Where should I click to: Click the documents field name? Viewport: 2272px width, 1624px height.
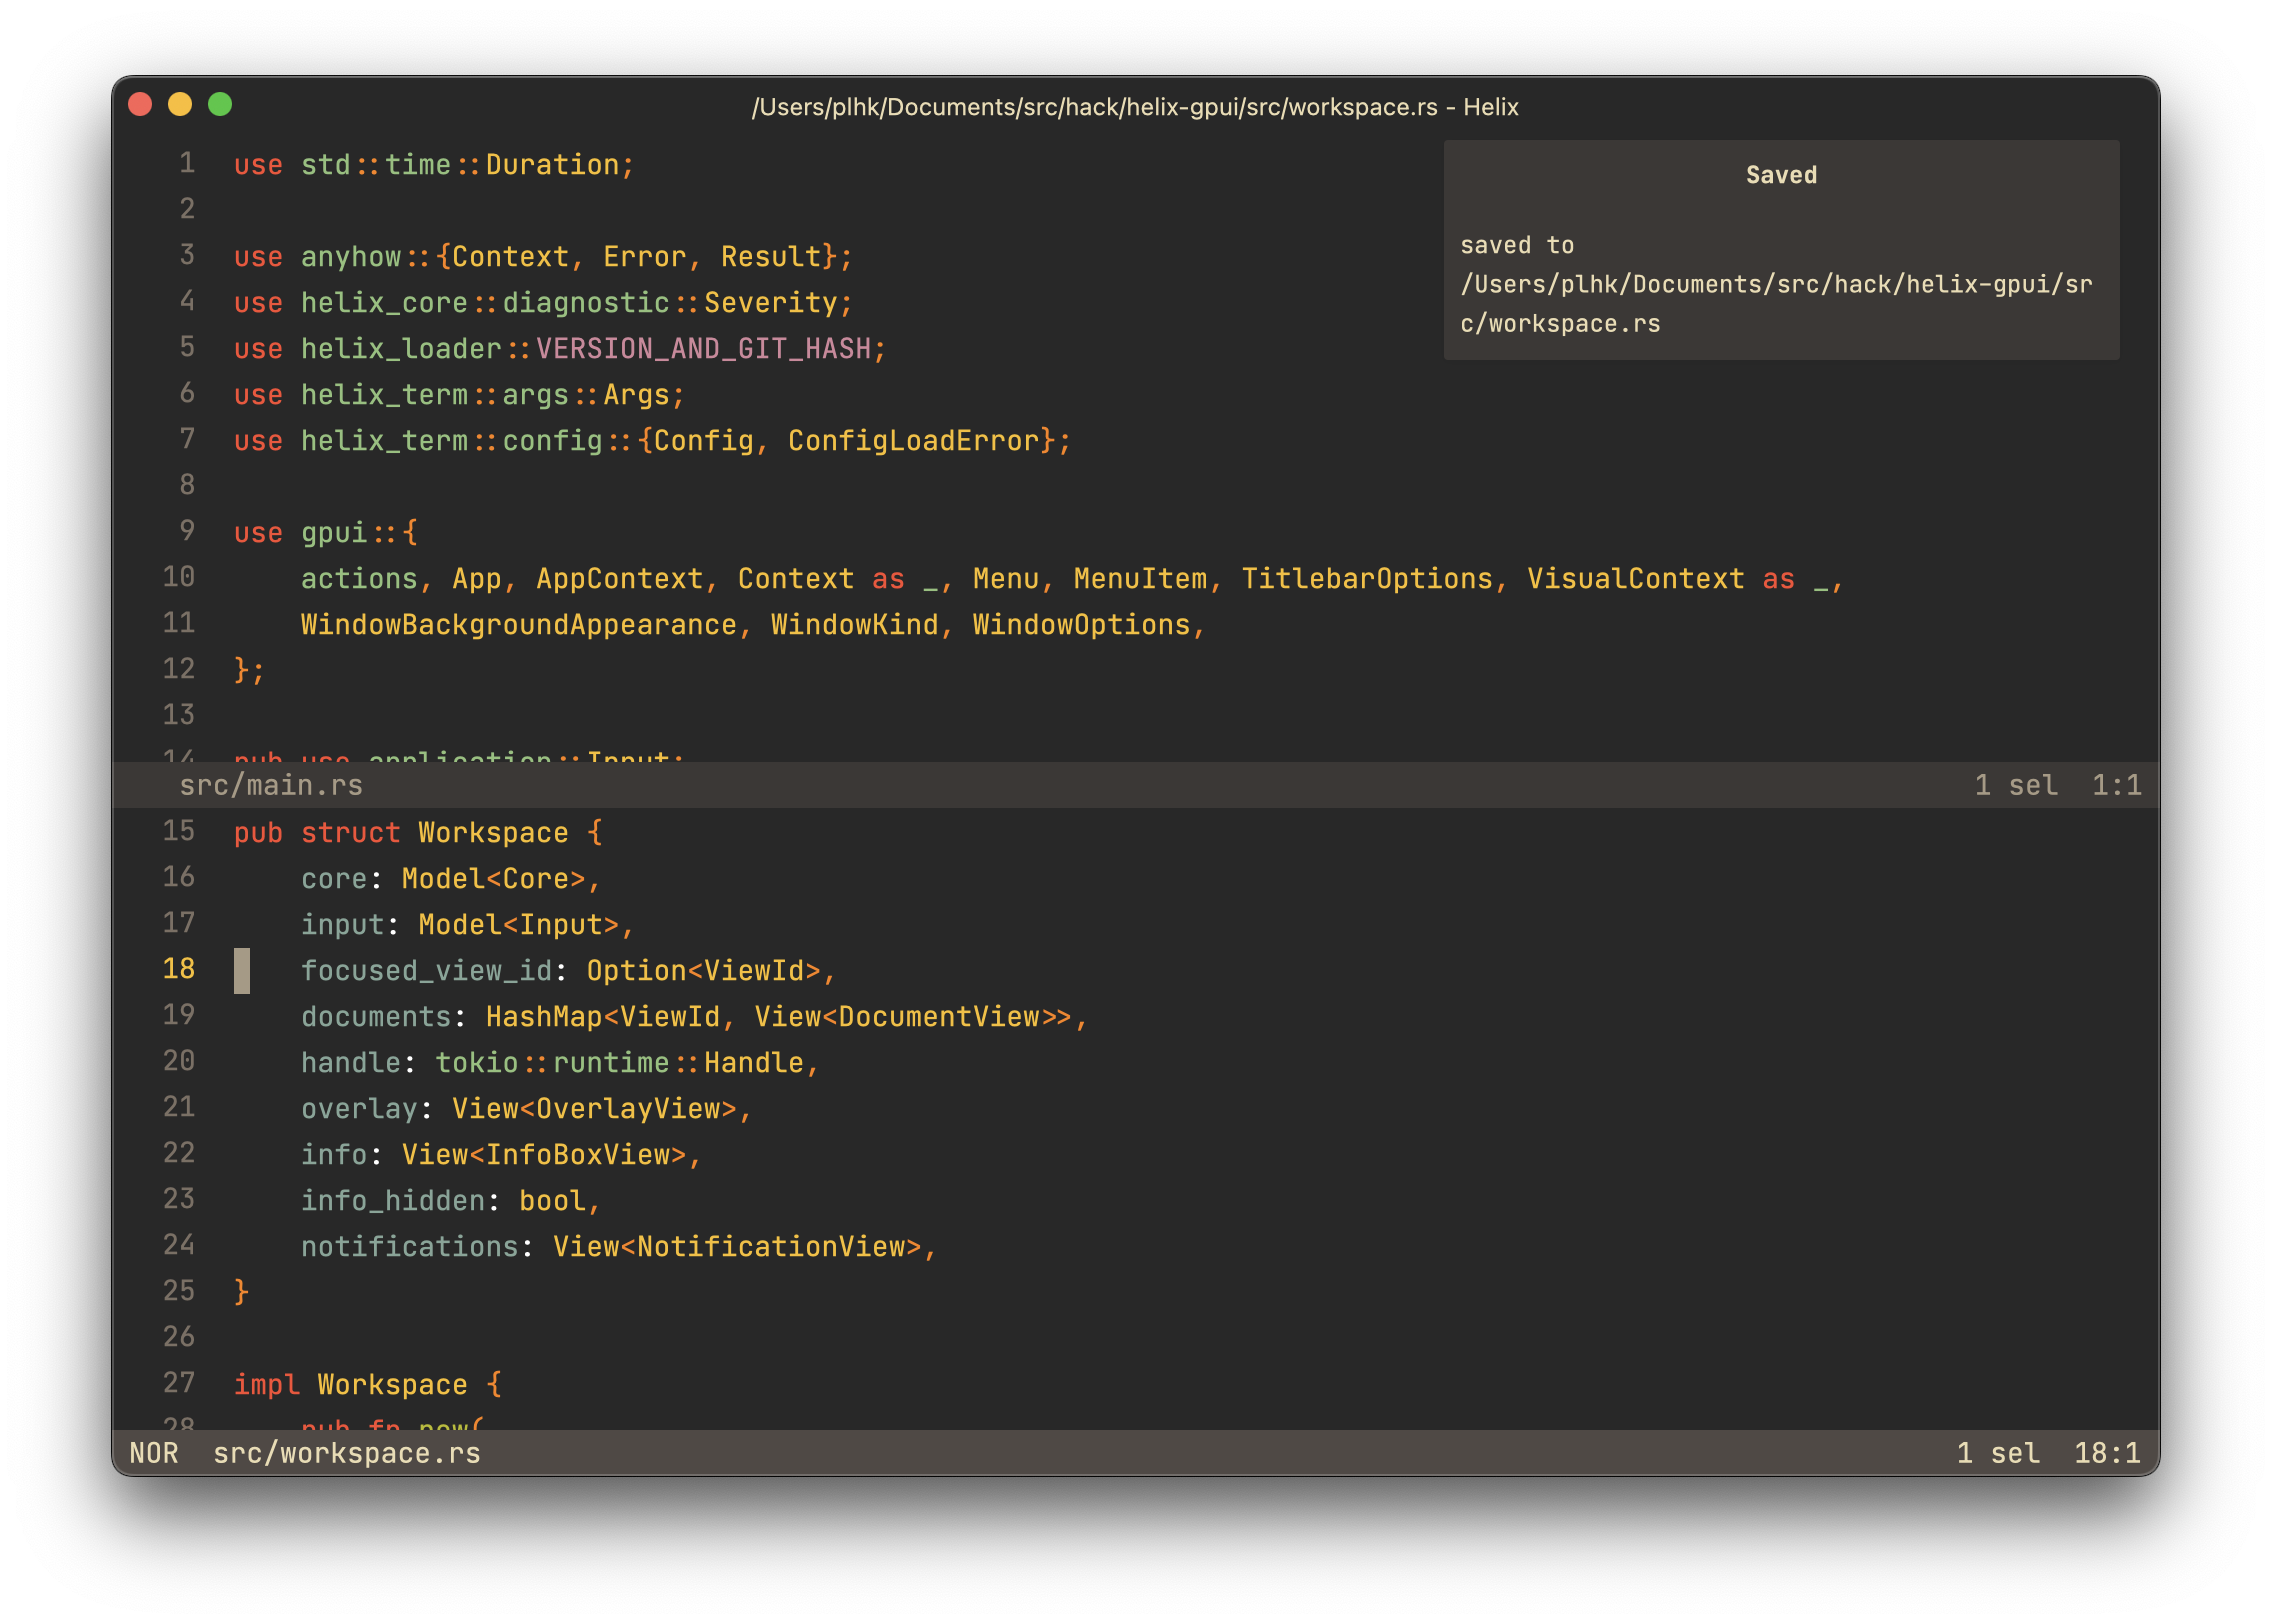[x=377, y=1017]
